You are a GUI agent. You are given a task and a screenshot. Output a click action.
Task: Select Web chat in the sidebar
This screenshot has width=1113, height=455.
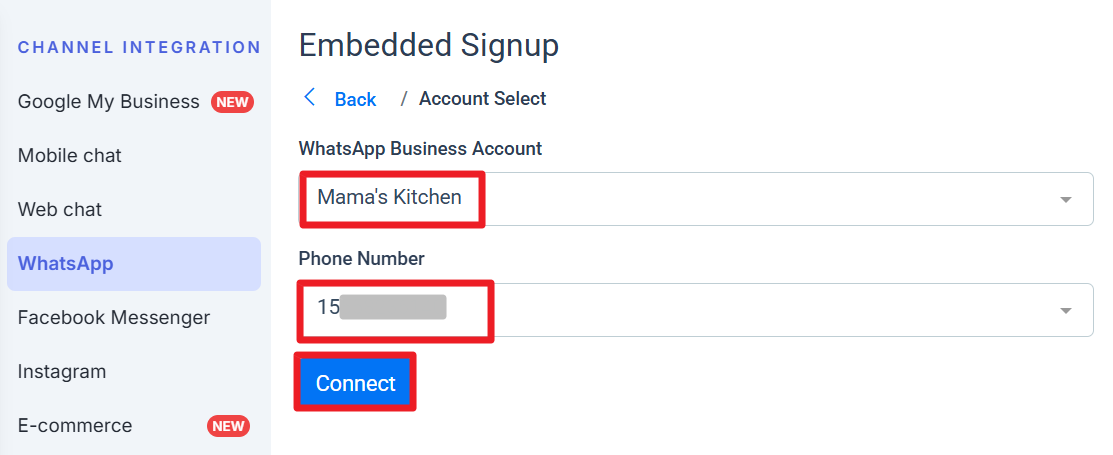(60, 210)
